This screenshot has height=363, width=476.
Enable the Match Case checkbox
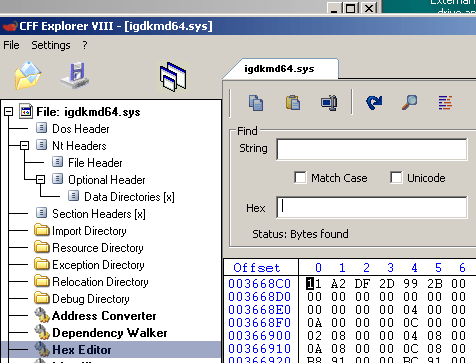(x=300, y=177)
